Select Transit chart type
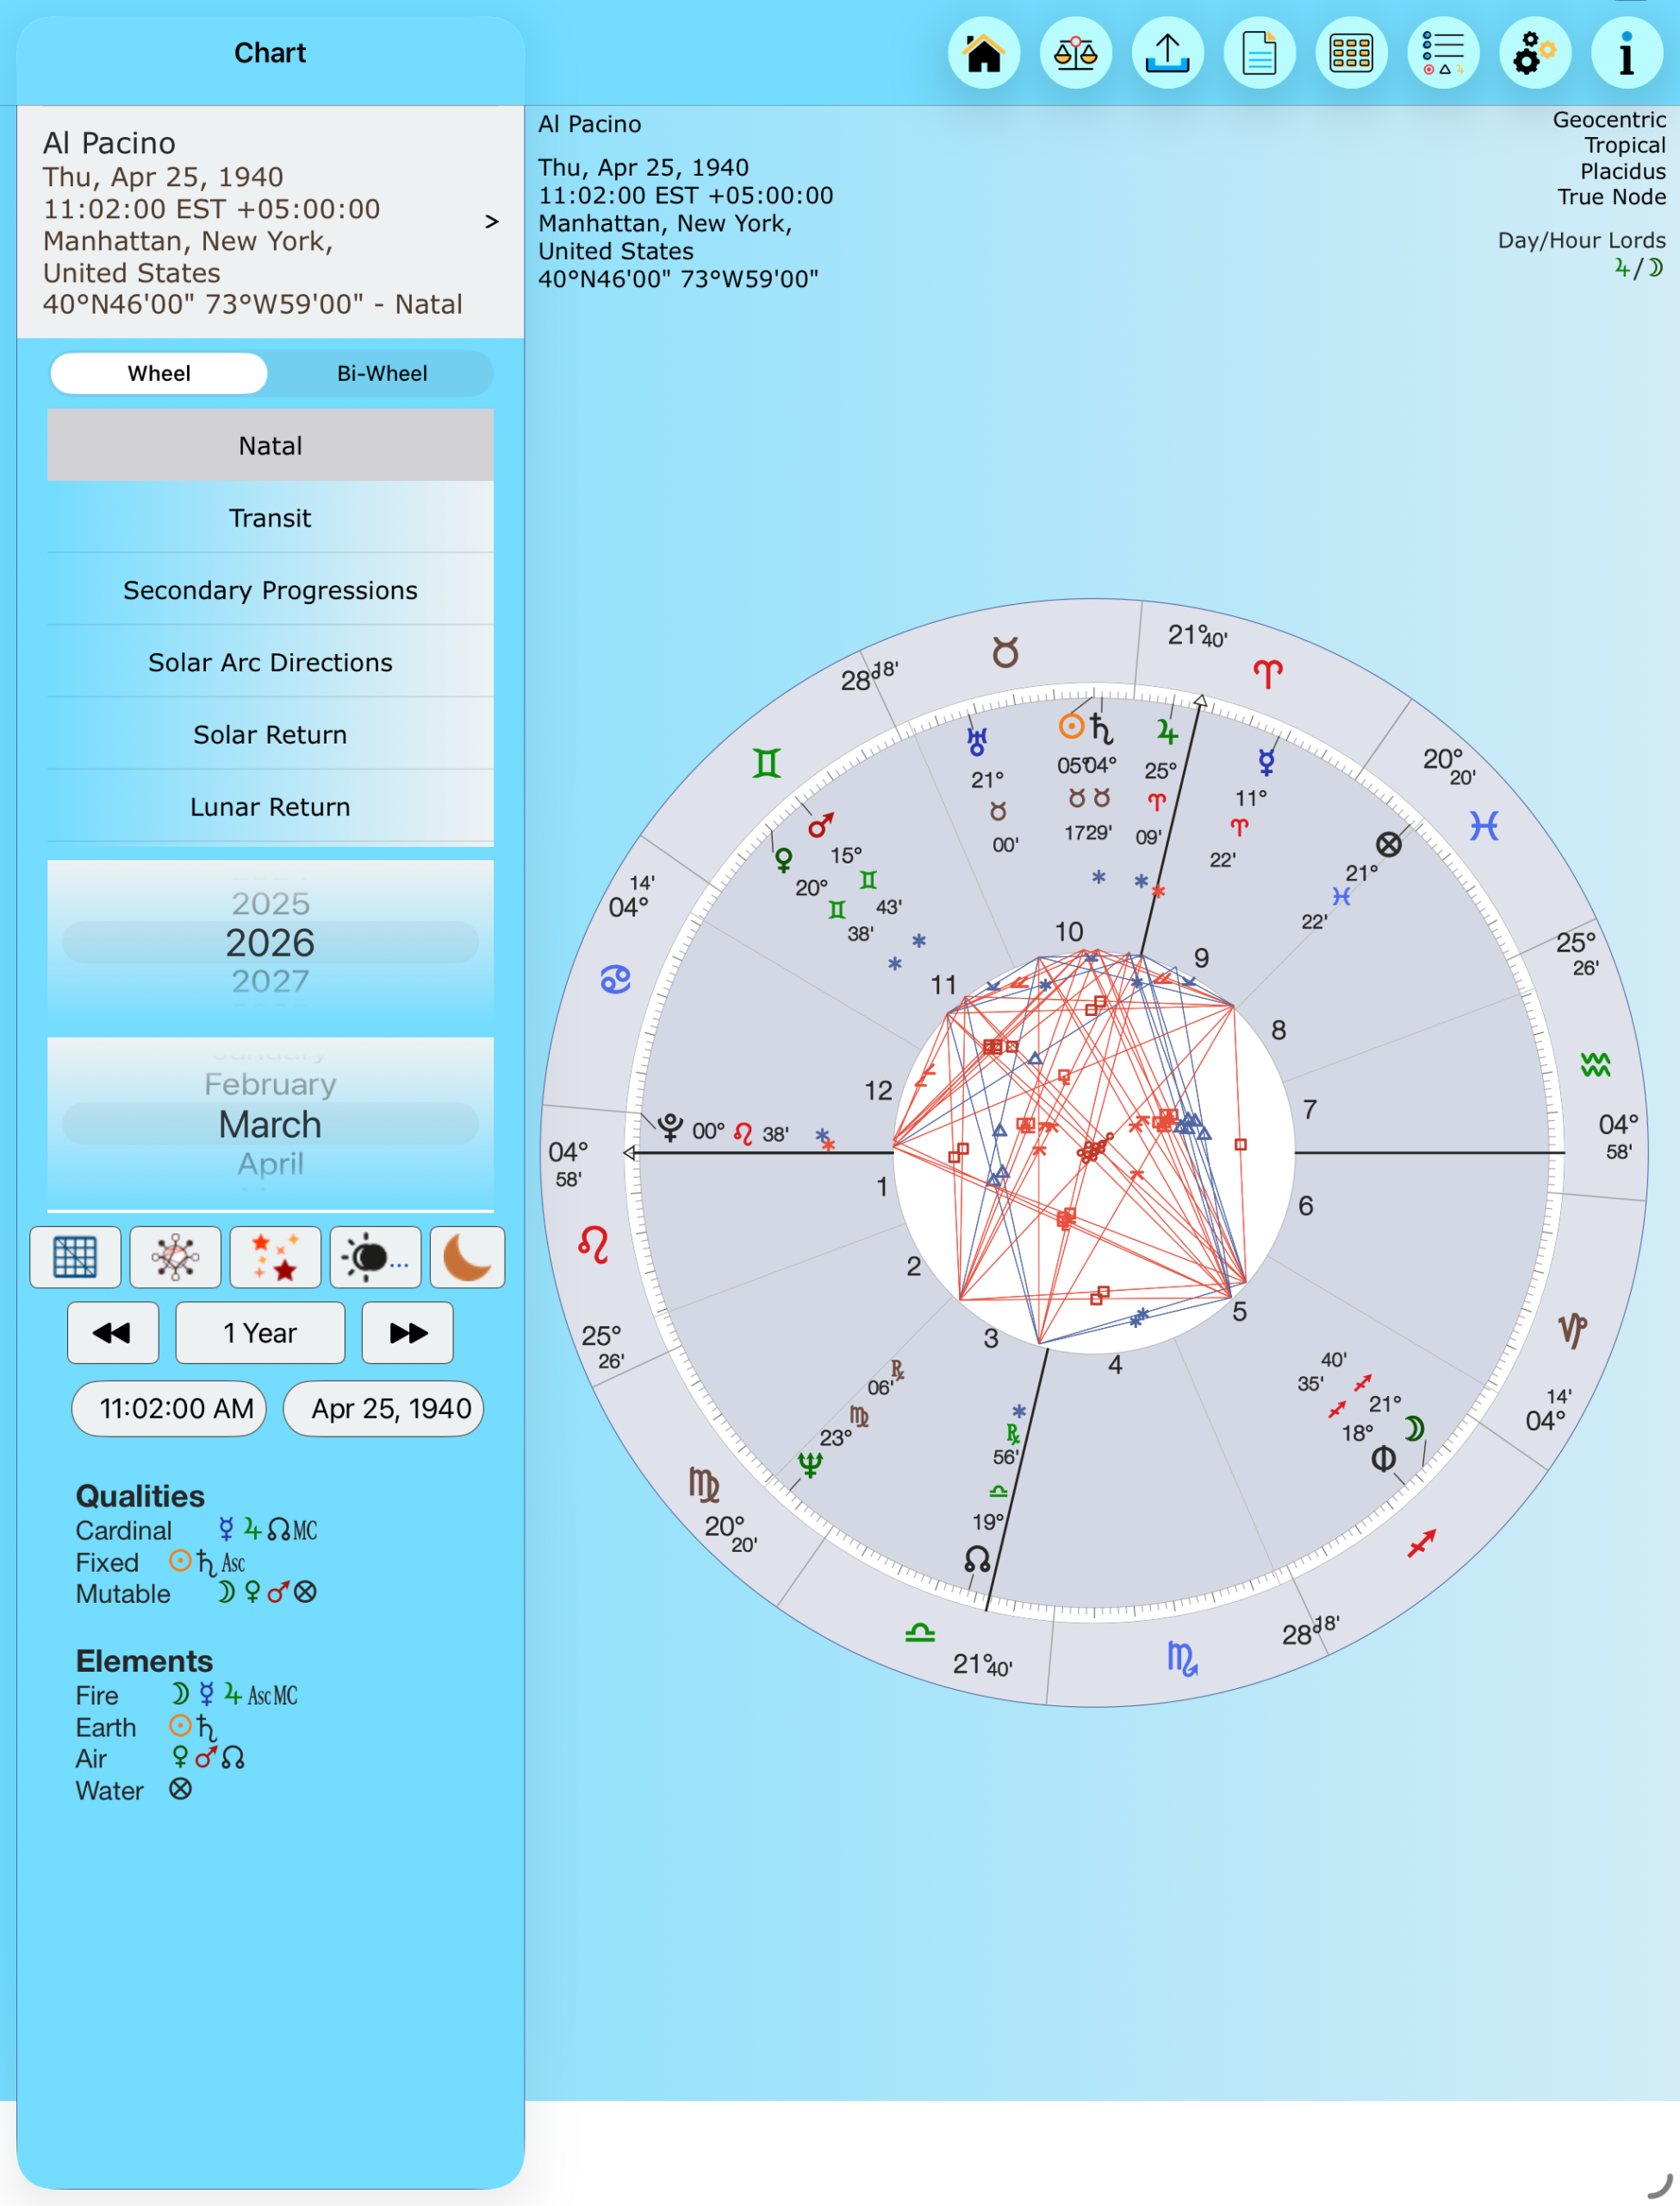This screenshot has width=1680, height=2206. pos(270,518)
